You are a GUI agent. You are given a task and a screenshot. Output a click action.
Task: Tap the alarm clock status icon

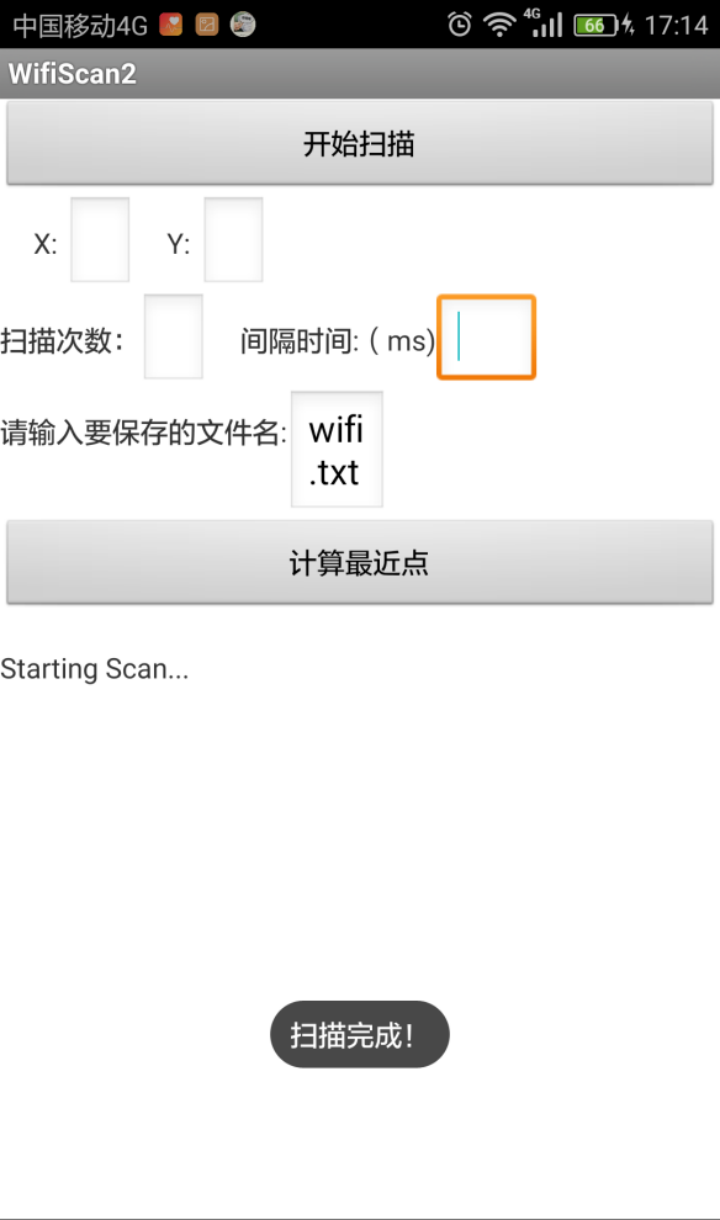[459, 24]
